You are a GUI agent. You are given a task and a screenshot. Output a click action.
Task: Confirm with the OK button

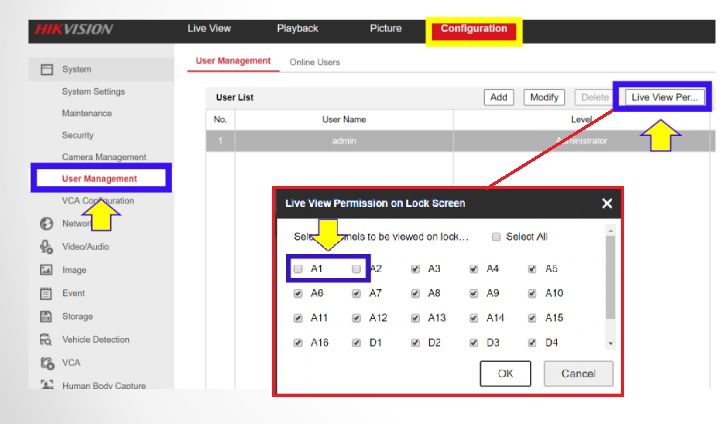pos(505,374)
